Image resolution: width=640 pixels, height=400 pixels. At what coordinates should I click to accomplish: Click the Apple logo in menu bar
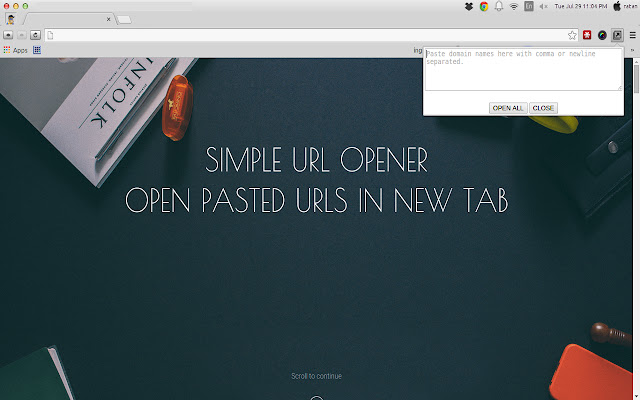tap(617, 6)
